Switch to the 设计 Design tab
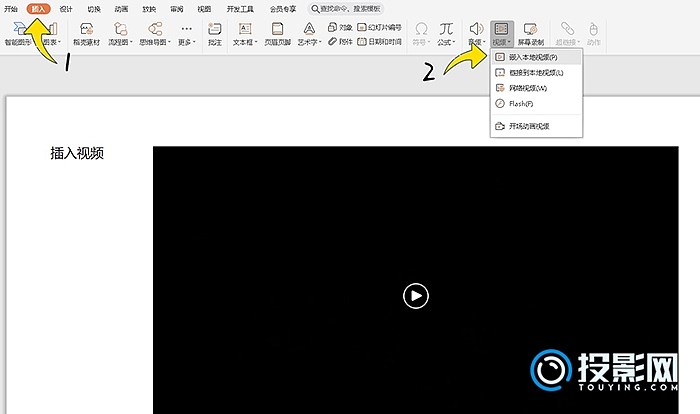The height and width of the screenshot is (414, 700). click(x=66, y=9)
